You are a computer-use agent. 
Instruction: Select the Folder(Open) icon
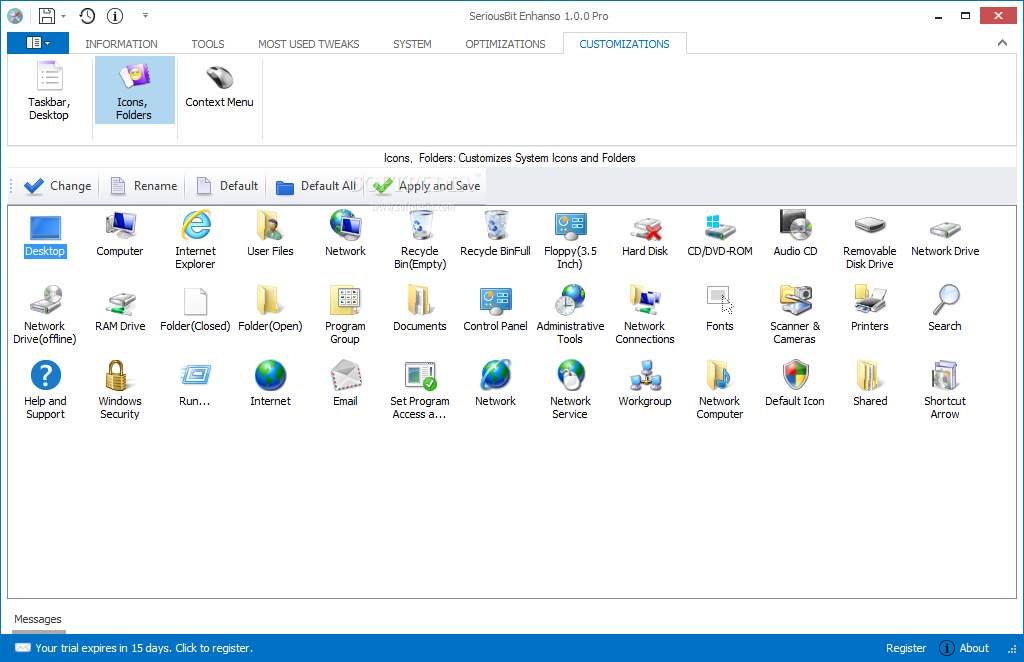[x=270, y=310]
